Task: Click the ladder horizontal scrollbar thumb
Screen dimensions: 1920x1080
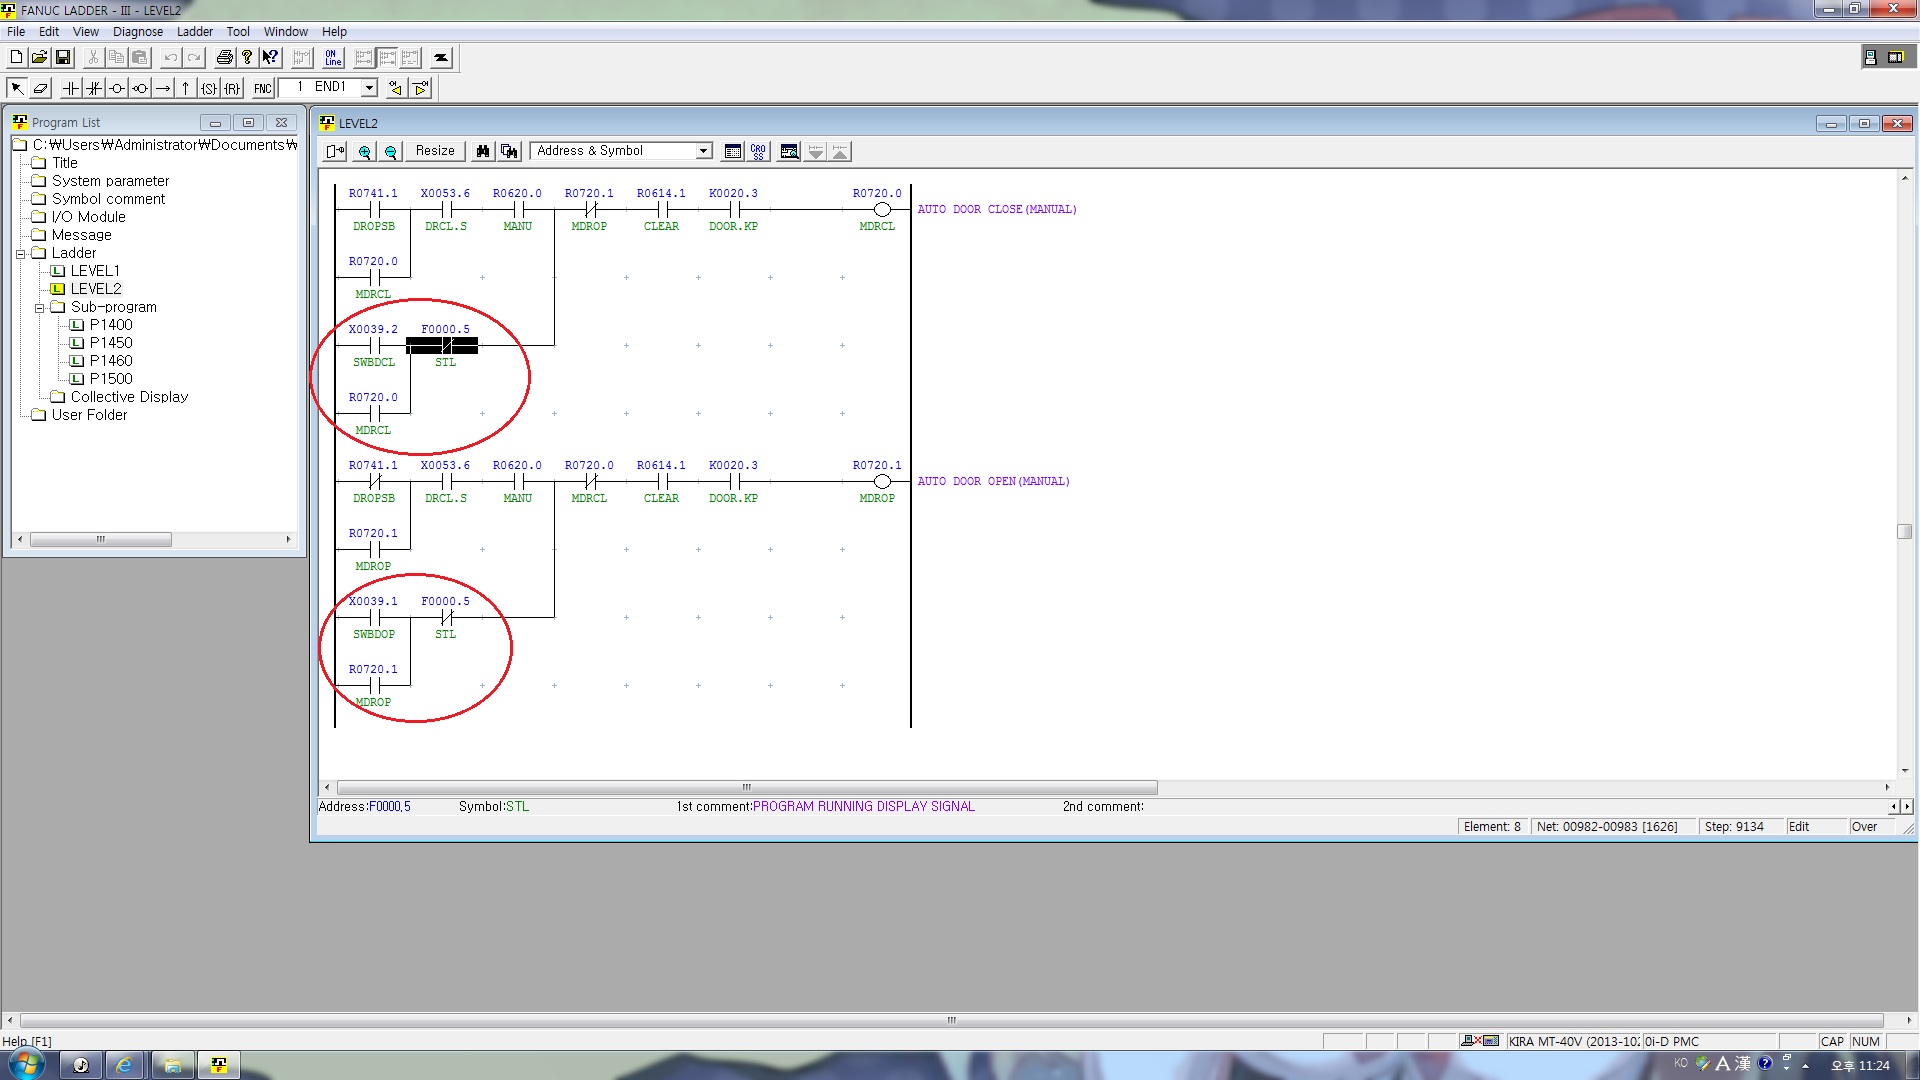Action: coord(746,787)
